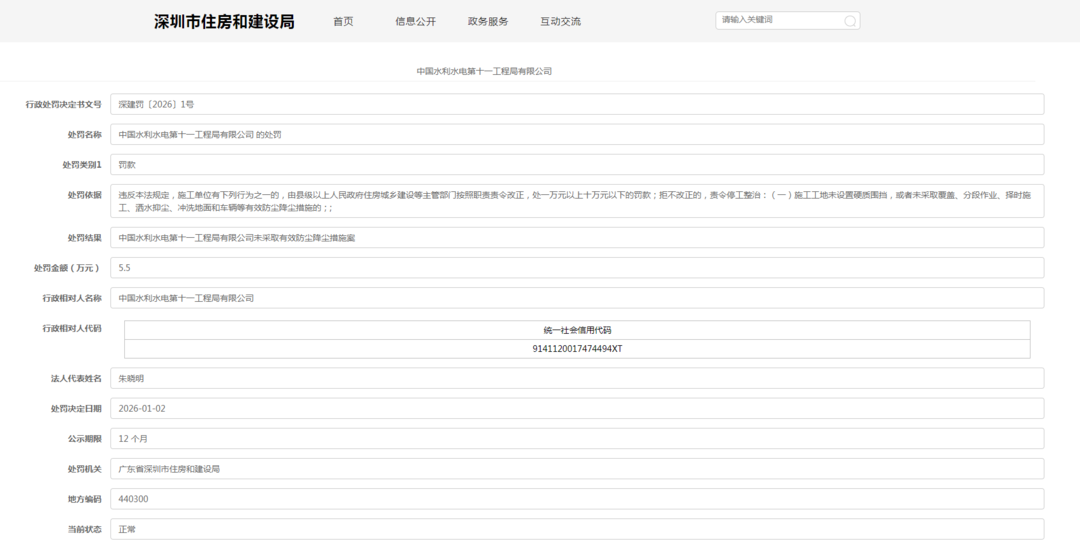Screen dimensions: 1080x545
Task: Click the 行政相对人名称 field
Action: click(576, 298)
